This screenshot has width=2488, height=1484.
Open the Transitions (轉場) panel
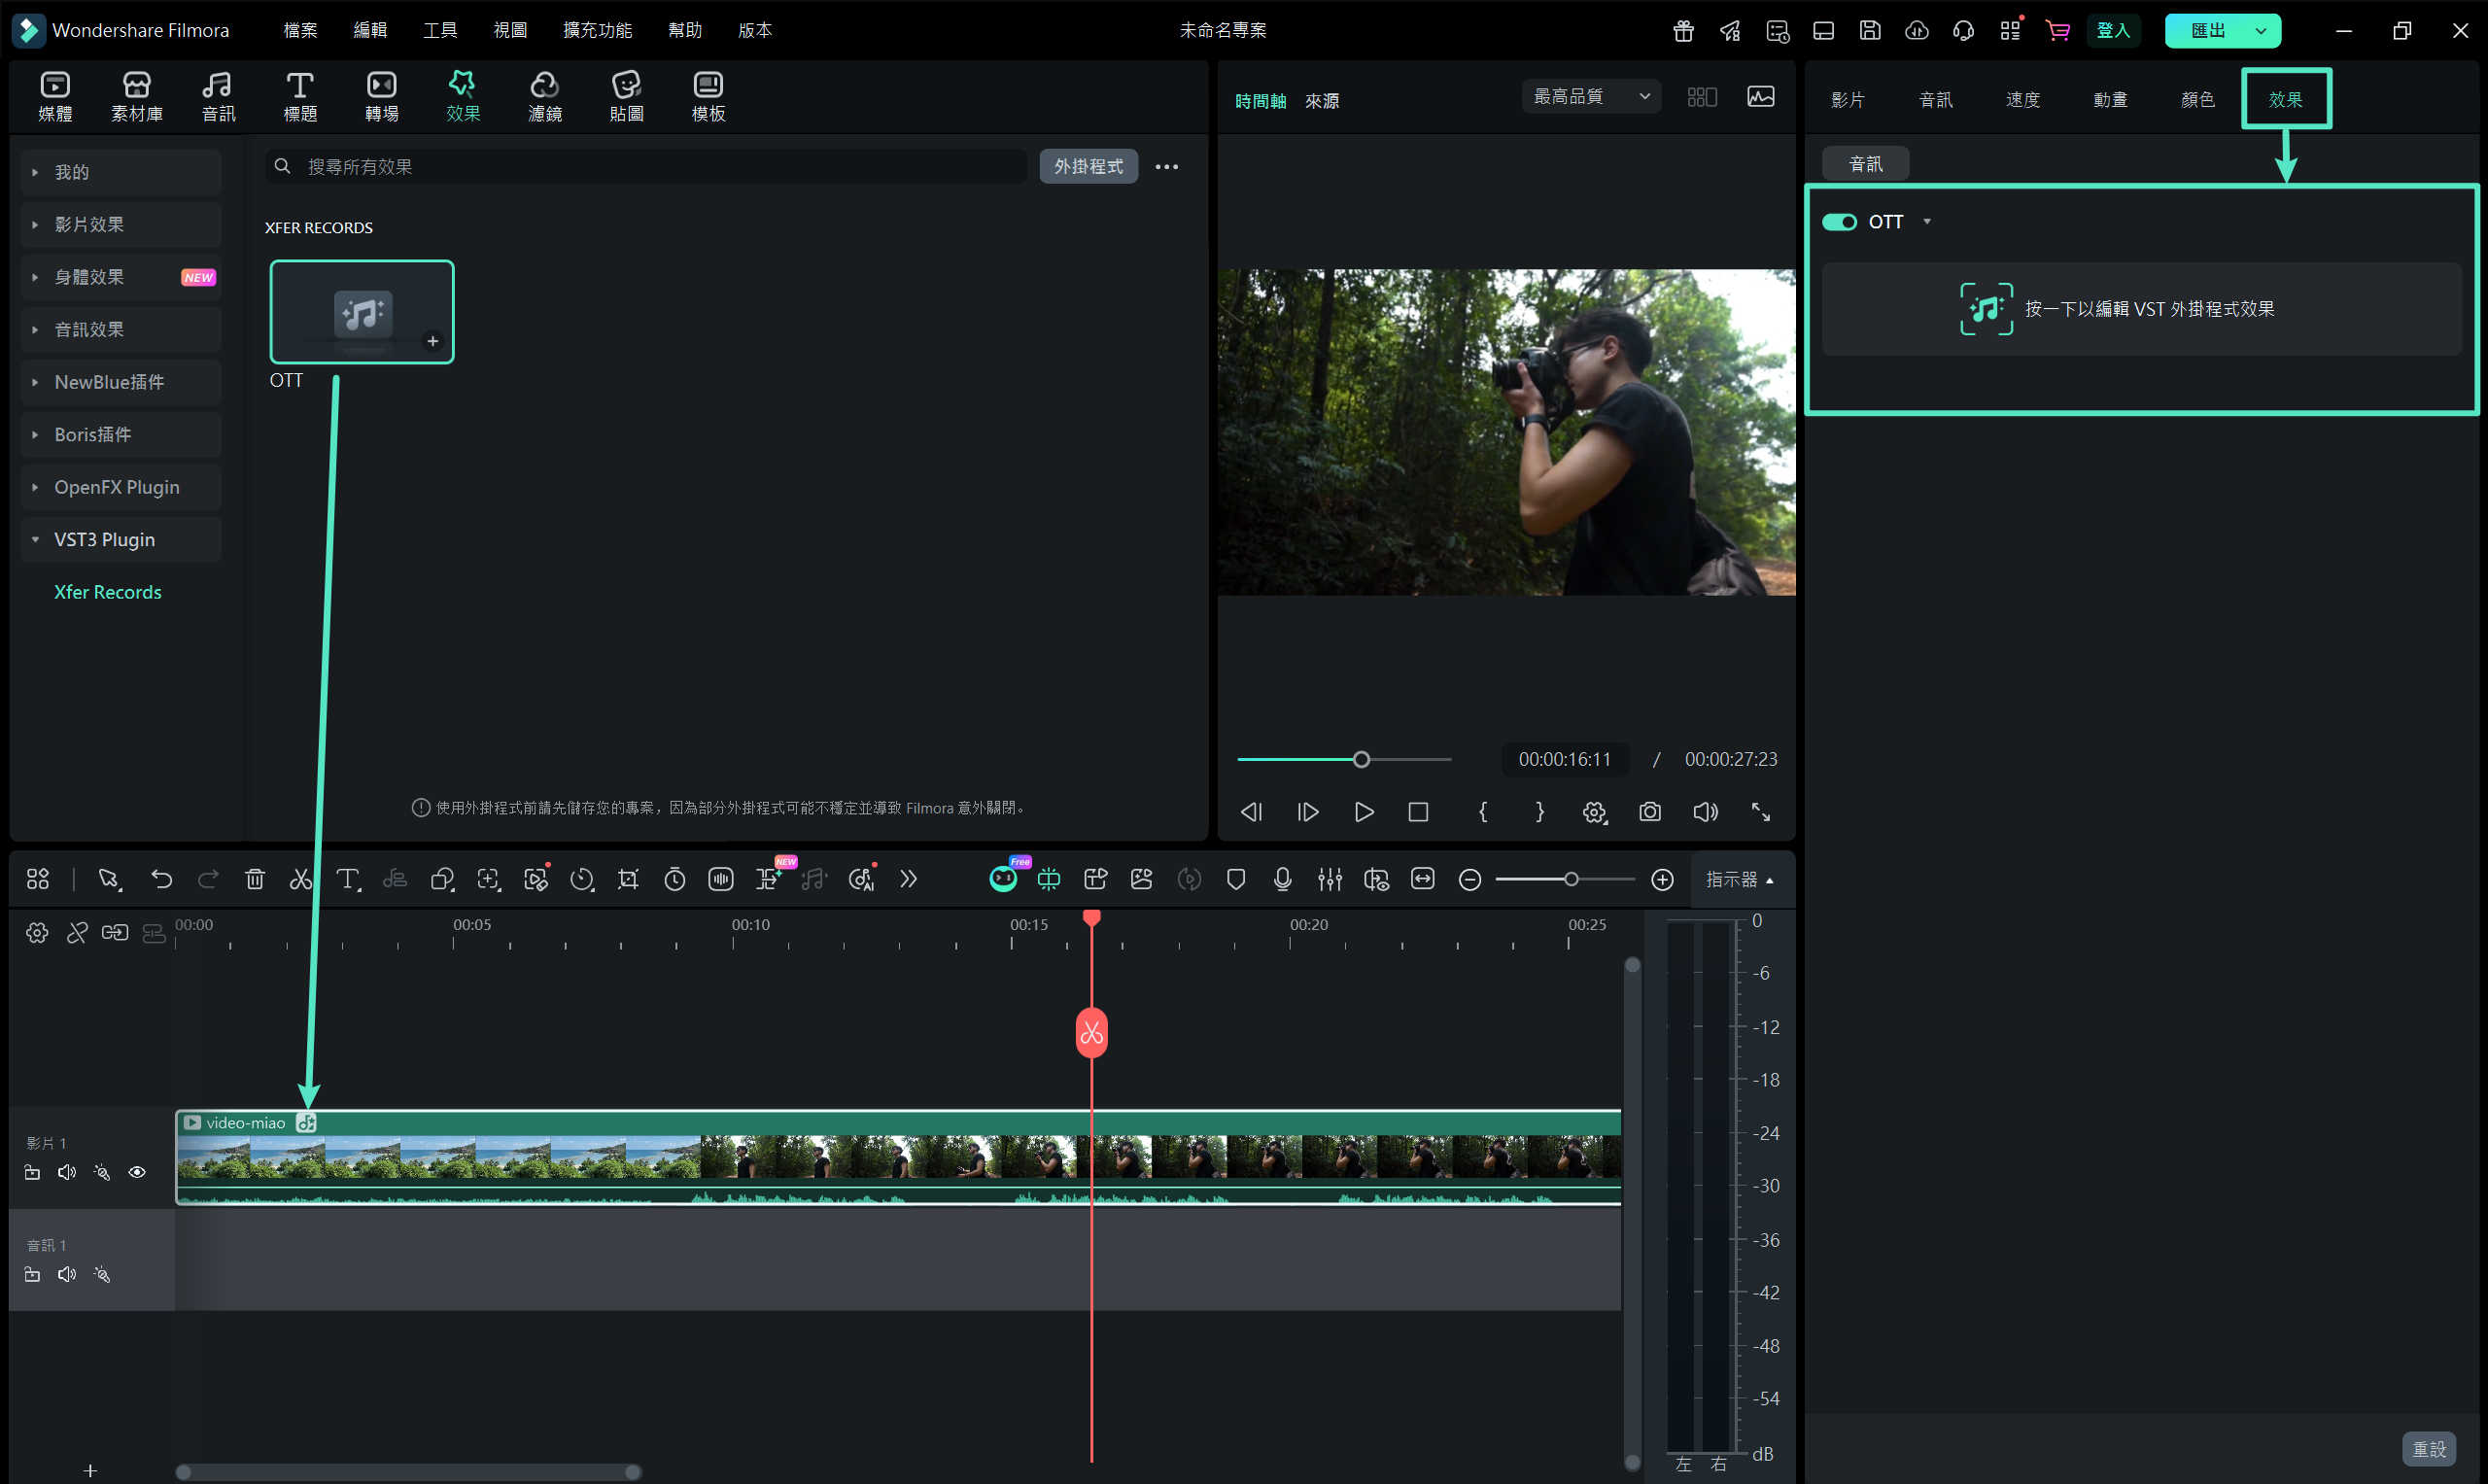[x=381, y=97]
